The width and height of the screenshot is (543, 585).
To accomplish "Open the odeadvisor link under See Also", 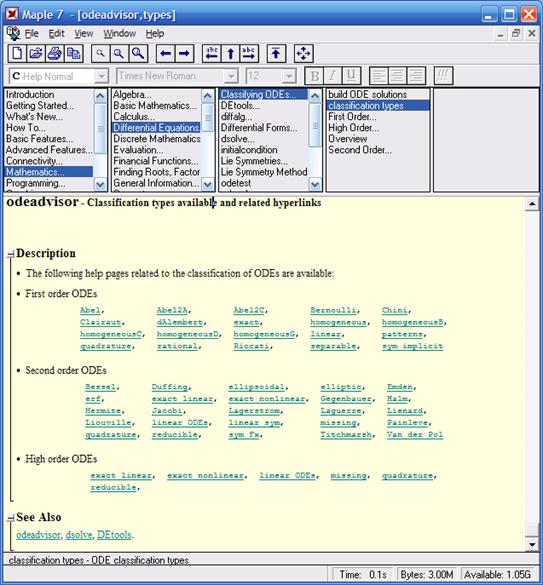I will [38, 535].
